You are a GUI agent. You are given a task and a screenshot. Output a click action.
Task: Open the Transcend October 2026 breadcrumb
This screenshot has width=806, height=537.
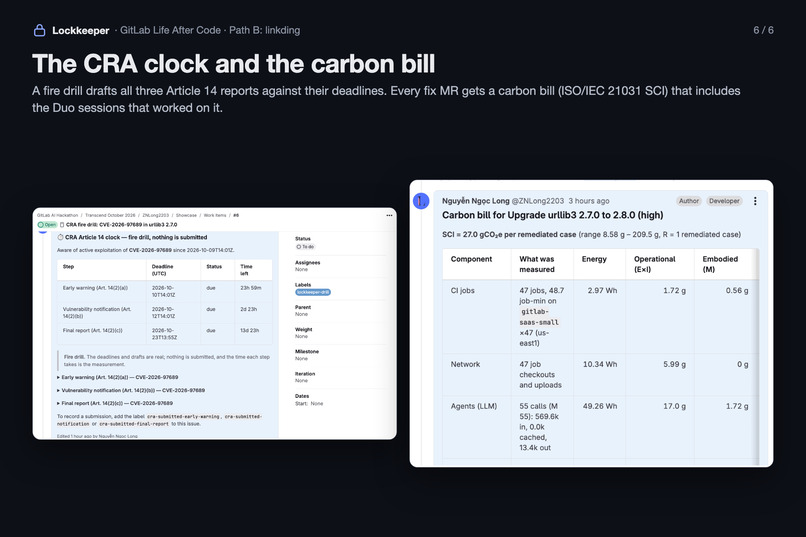coord(110,215)
